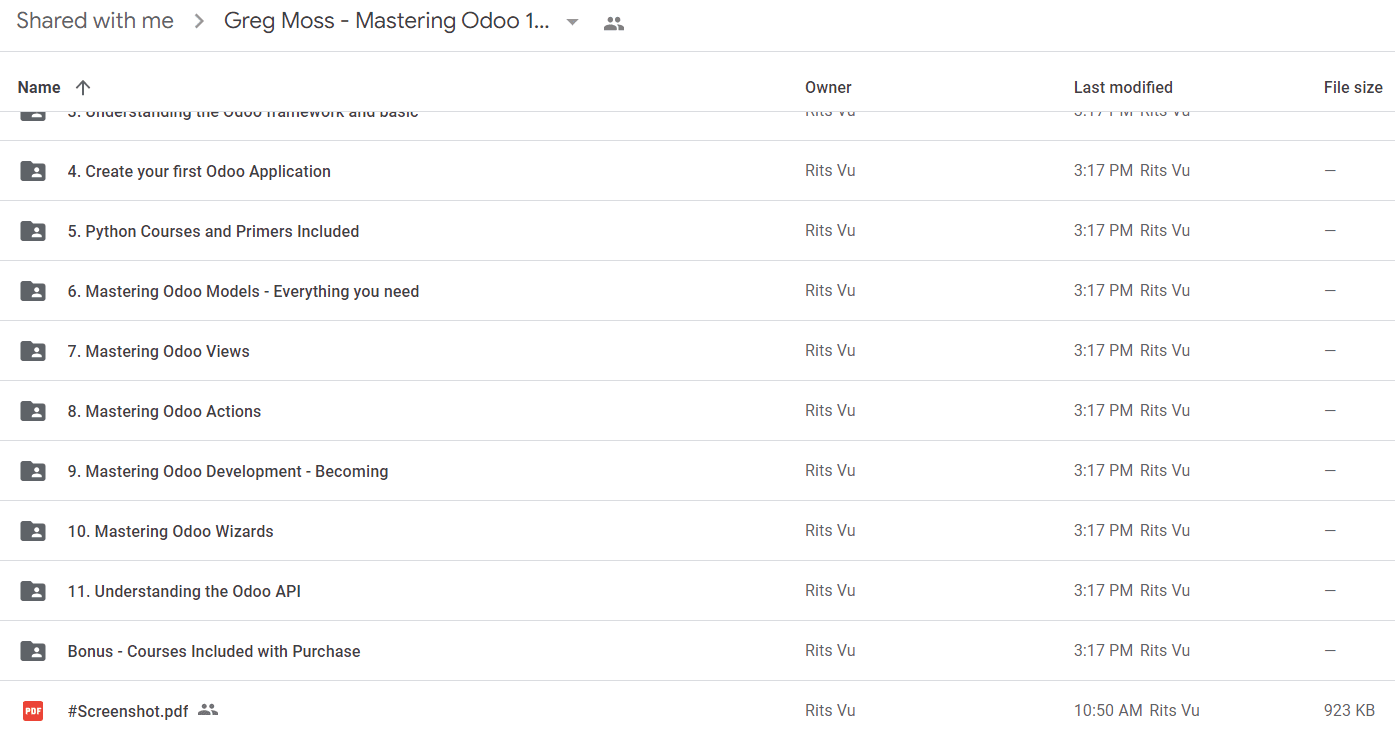Image resolution: width=1395 pixels, height=735 pixels.
Task: Click the Owner column header
Action: [x=828, y=87]
